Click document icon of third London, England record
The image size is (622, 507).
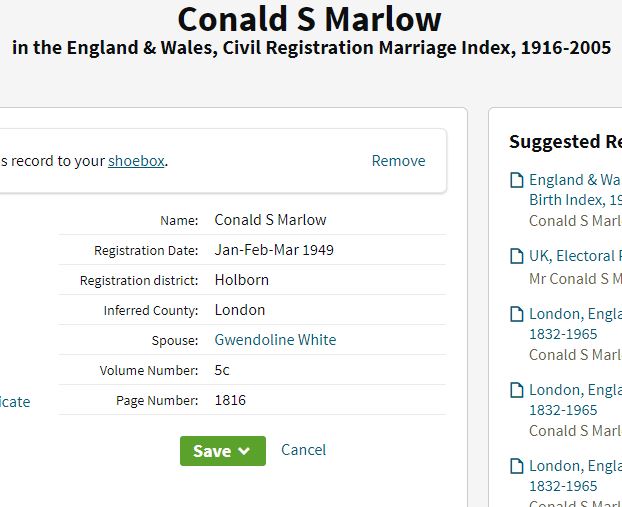[x=516, y=466]
